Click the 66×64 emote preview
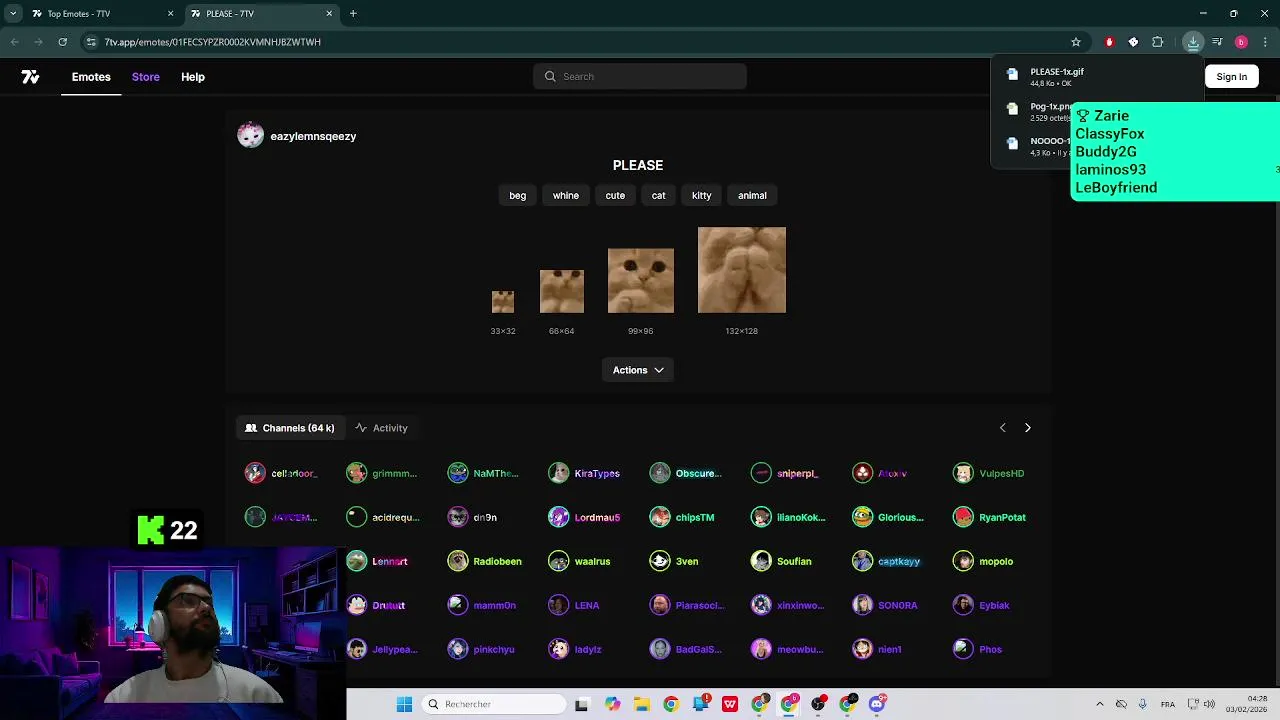Image resolution: width=1280 pixels, height=720 pixels. pyautogui.click(x=561, y=291)
